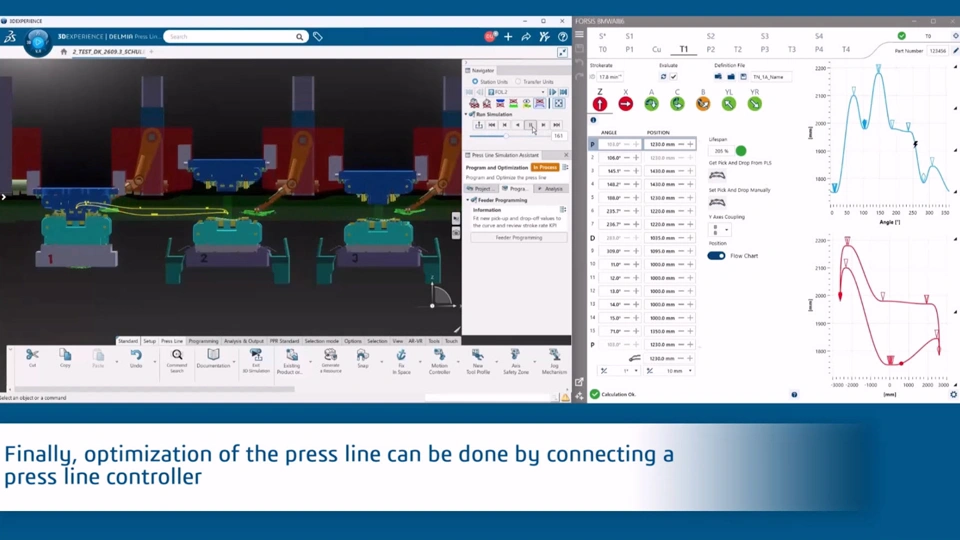The image size is (960, 540).
Task: Click the Snap tool
Action: tap(363, 358)
